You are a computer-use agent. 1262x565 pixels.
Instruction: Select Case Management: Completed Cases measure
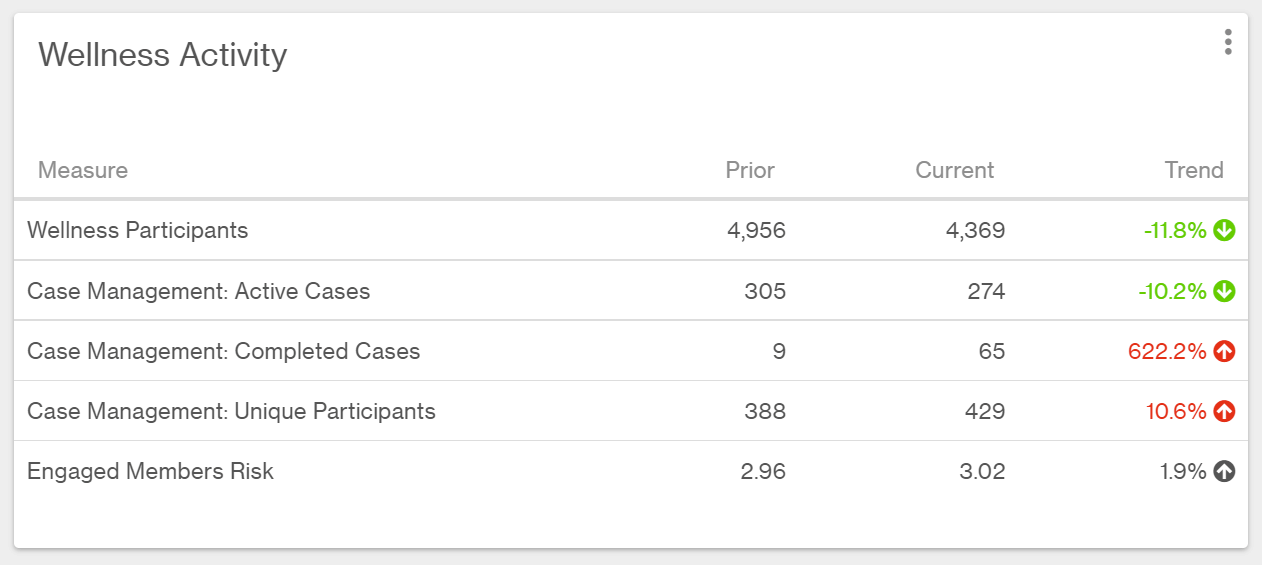tap(224, 352)
